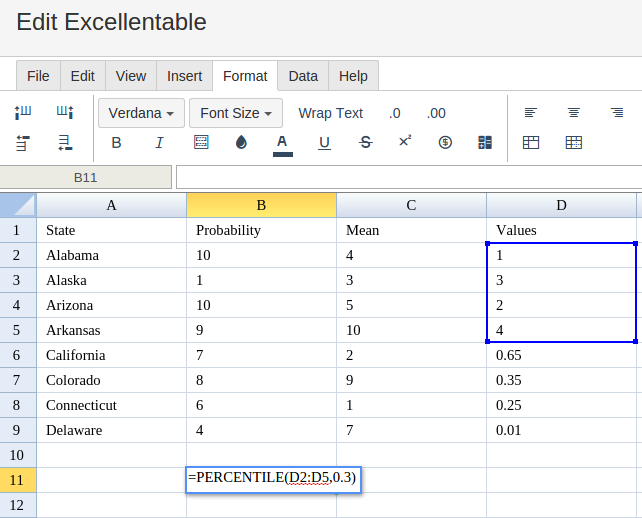Image resolution: width=642 pixels, height=518 pixels.
Task: Click the decrease decimal .0 button
Action: click(x=395, y=113)
